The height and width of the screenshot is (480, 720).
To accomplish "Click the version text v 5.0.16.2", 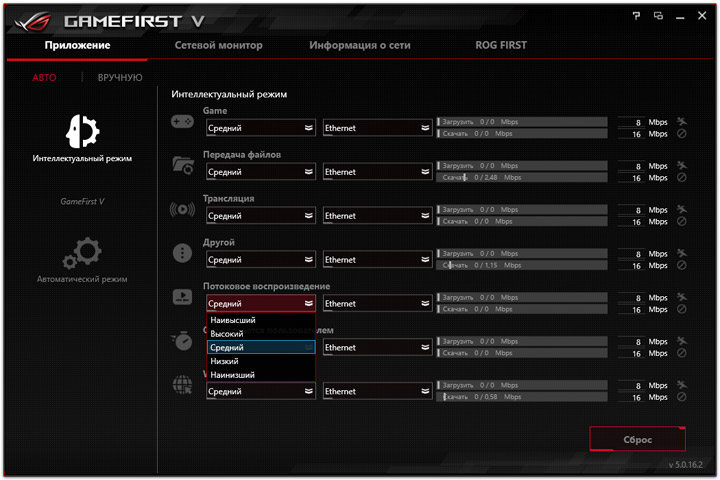I will pos(685,464).
